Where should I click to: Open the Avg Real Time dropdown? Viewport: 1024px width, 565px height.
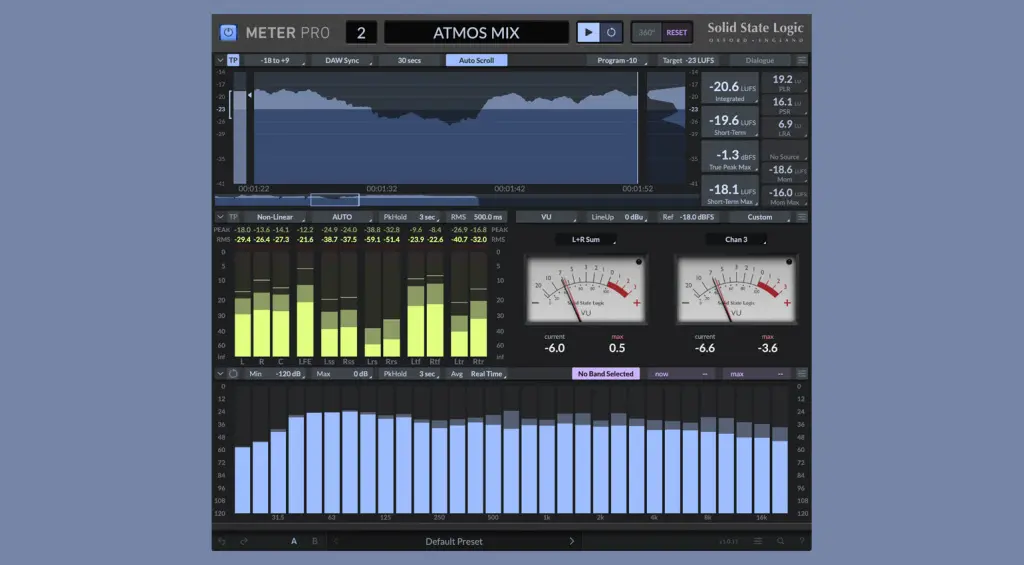point(477,374)
